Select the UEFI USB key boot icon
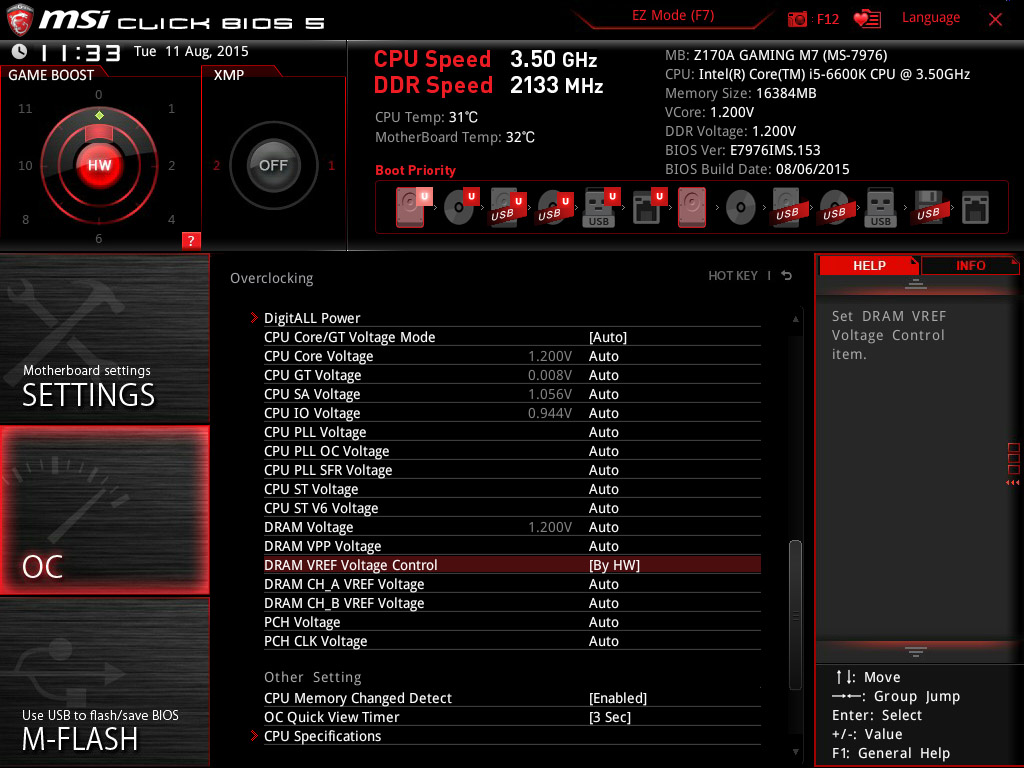The height and width of the screenshot is (768, 1024). point(600,208)
